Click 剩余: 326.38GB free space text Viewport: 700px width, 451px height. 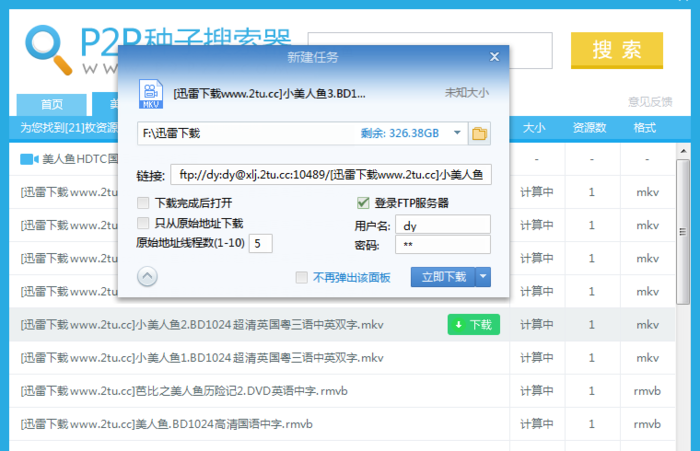(x=400, y=133)
